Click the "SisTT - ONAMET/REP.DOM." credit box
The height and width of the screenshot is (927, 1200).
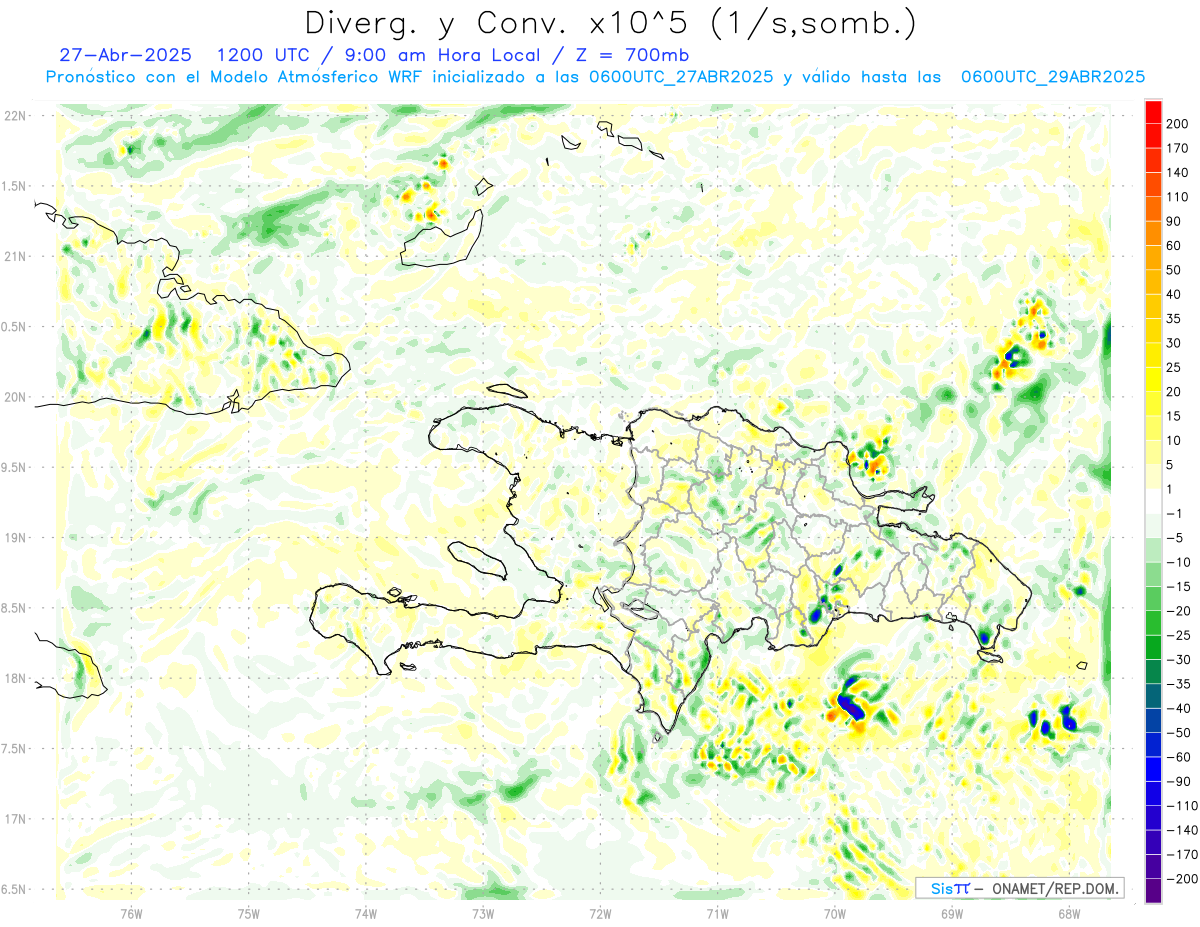pyautogui.click(x=1020, y=888)
